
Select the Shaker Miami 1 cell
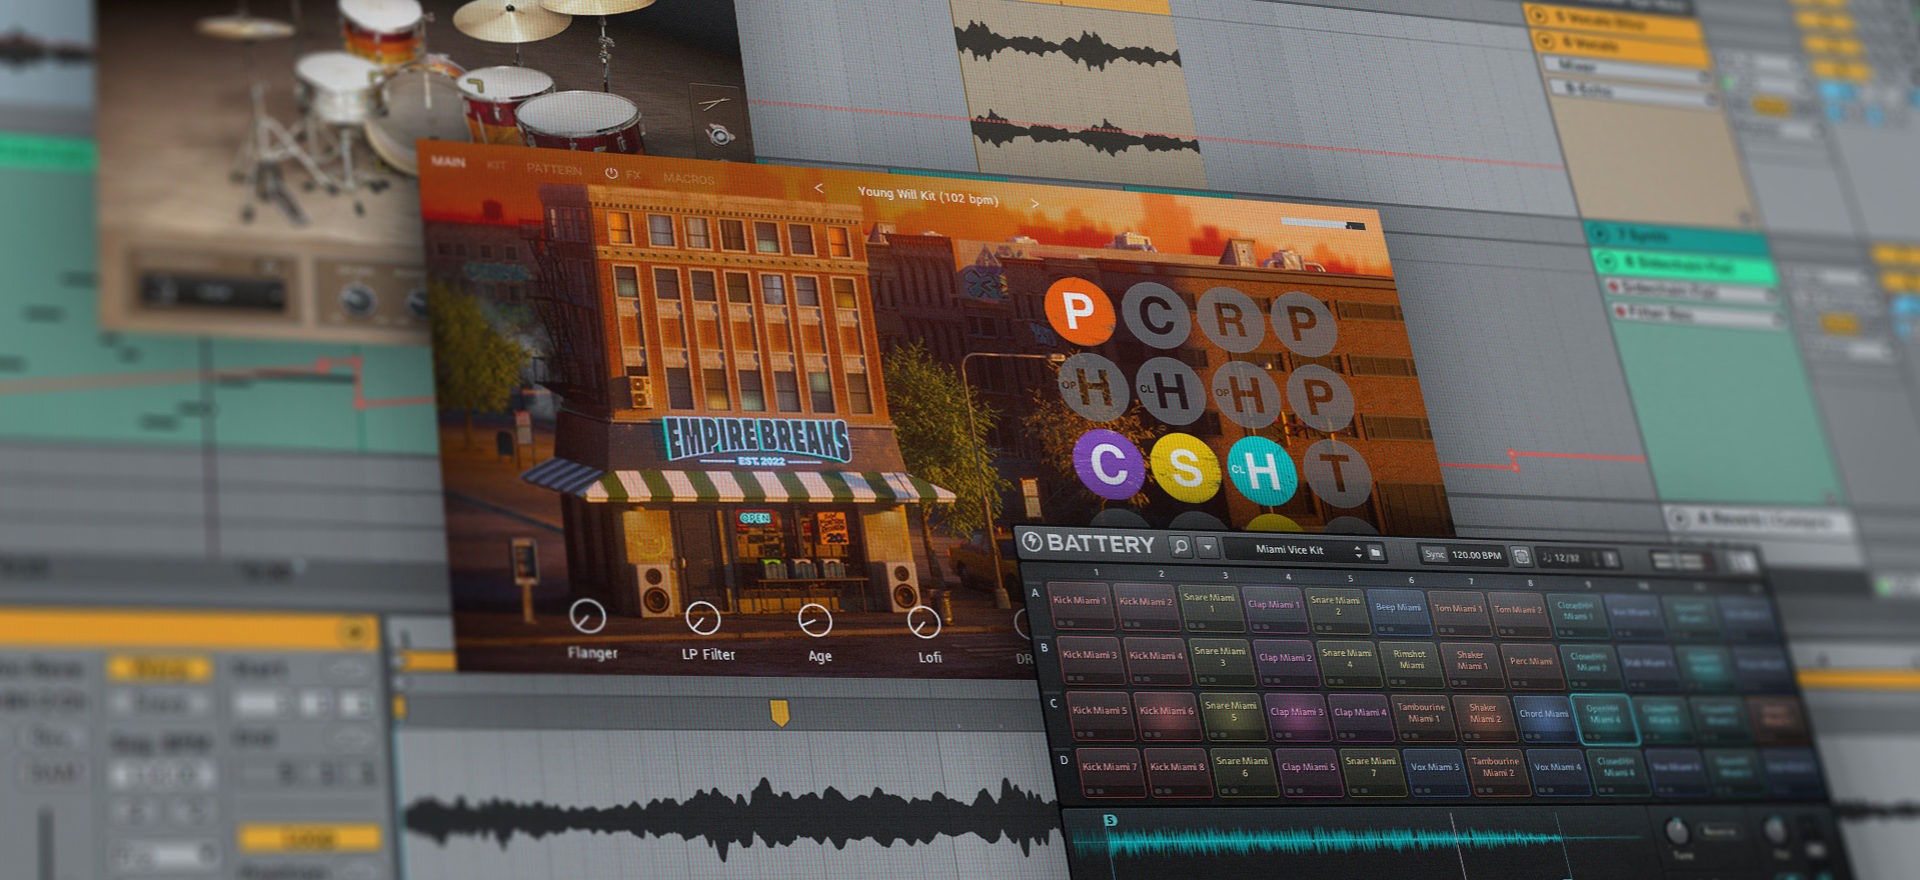point(1472,665)
